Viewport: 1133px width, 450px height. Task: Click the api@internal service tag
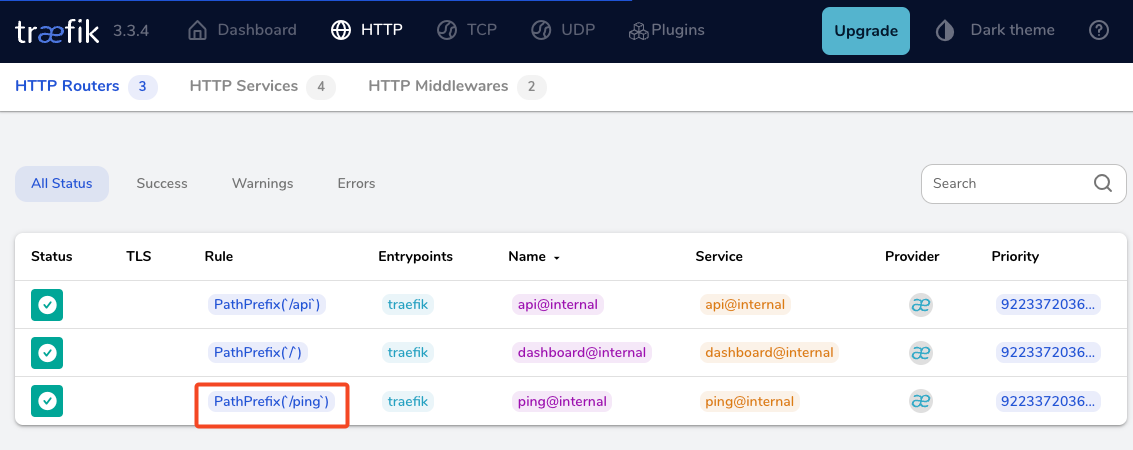745,305
